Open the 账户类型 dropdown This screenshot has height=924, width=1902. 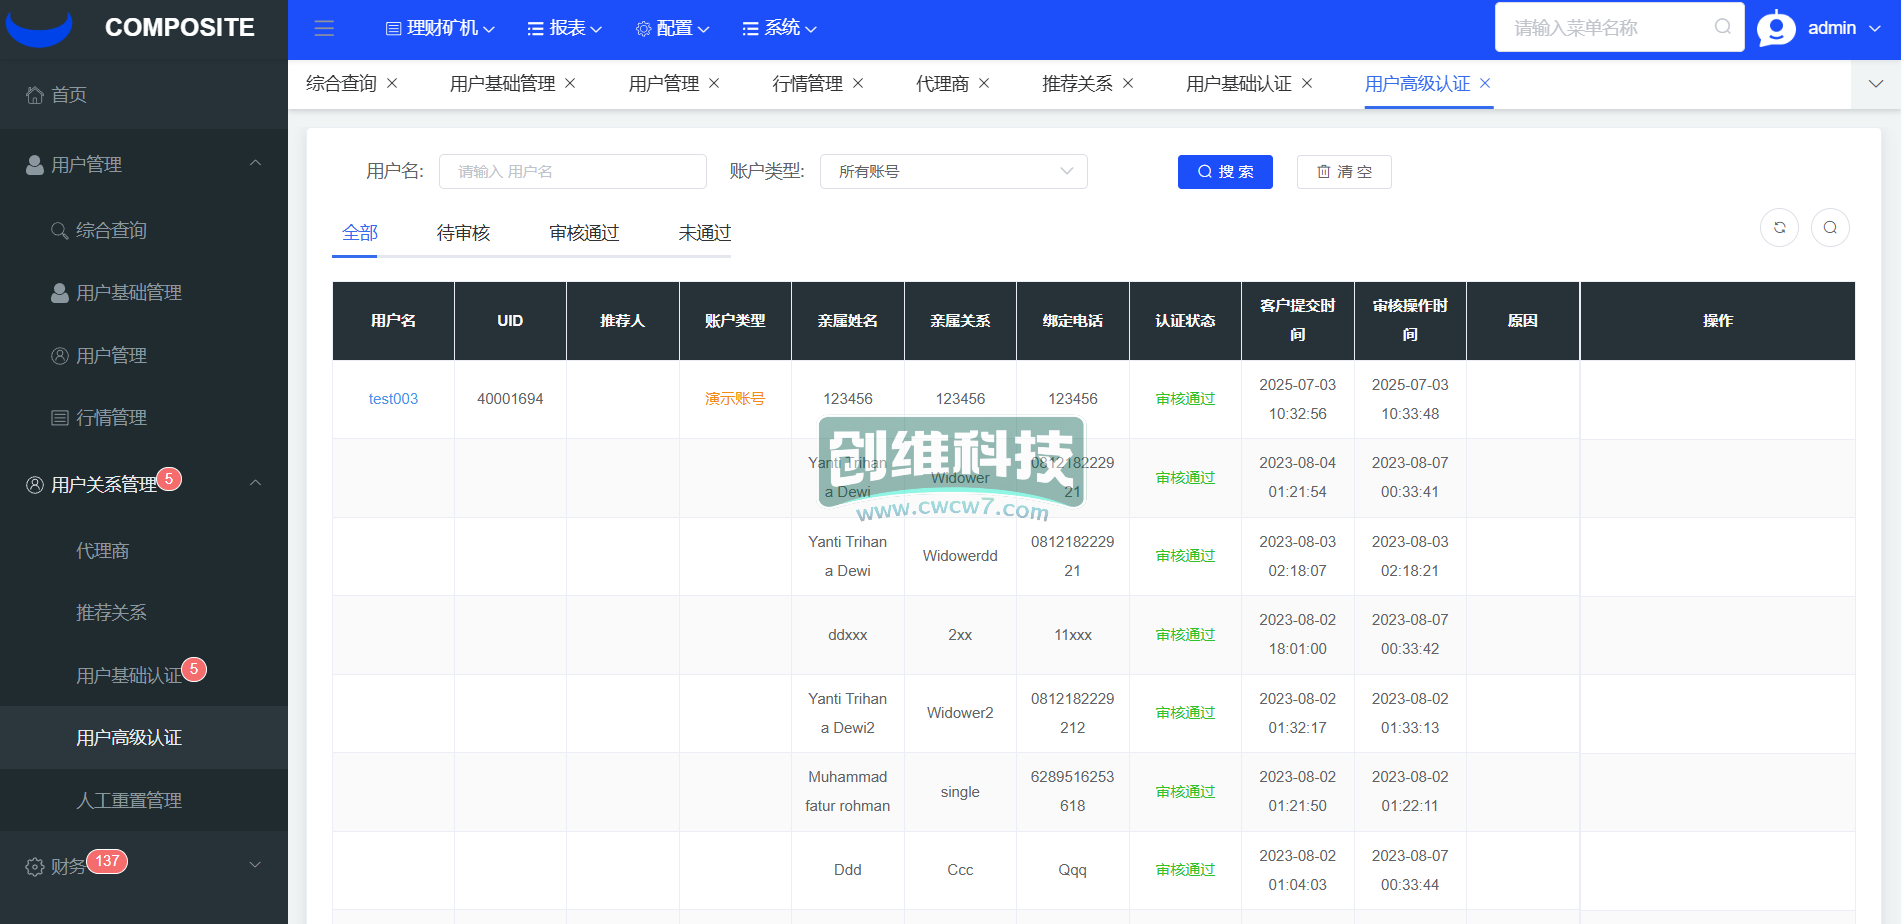click(x=953, y=171)
